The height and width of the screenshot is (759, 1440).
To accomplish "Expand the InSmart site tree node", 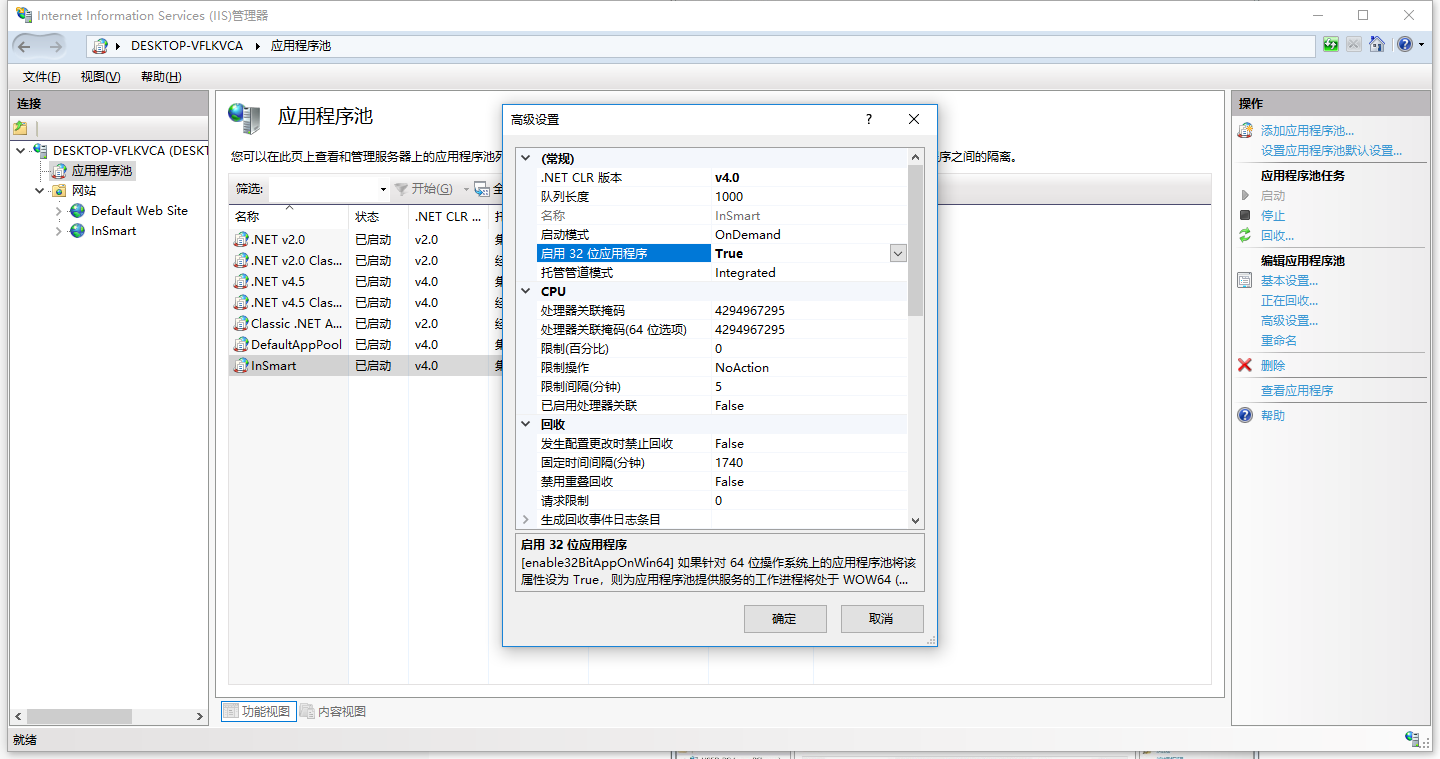I will tap(59, 231).
